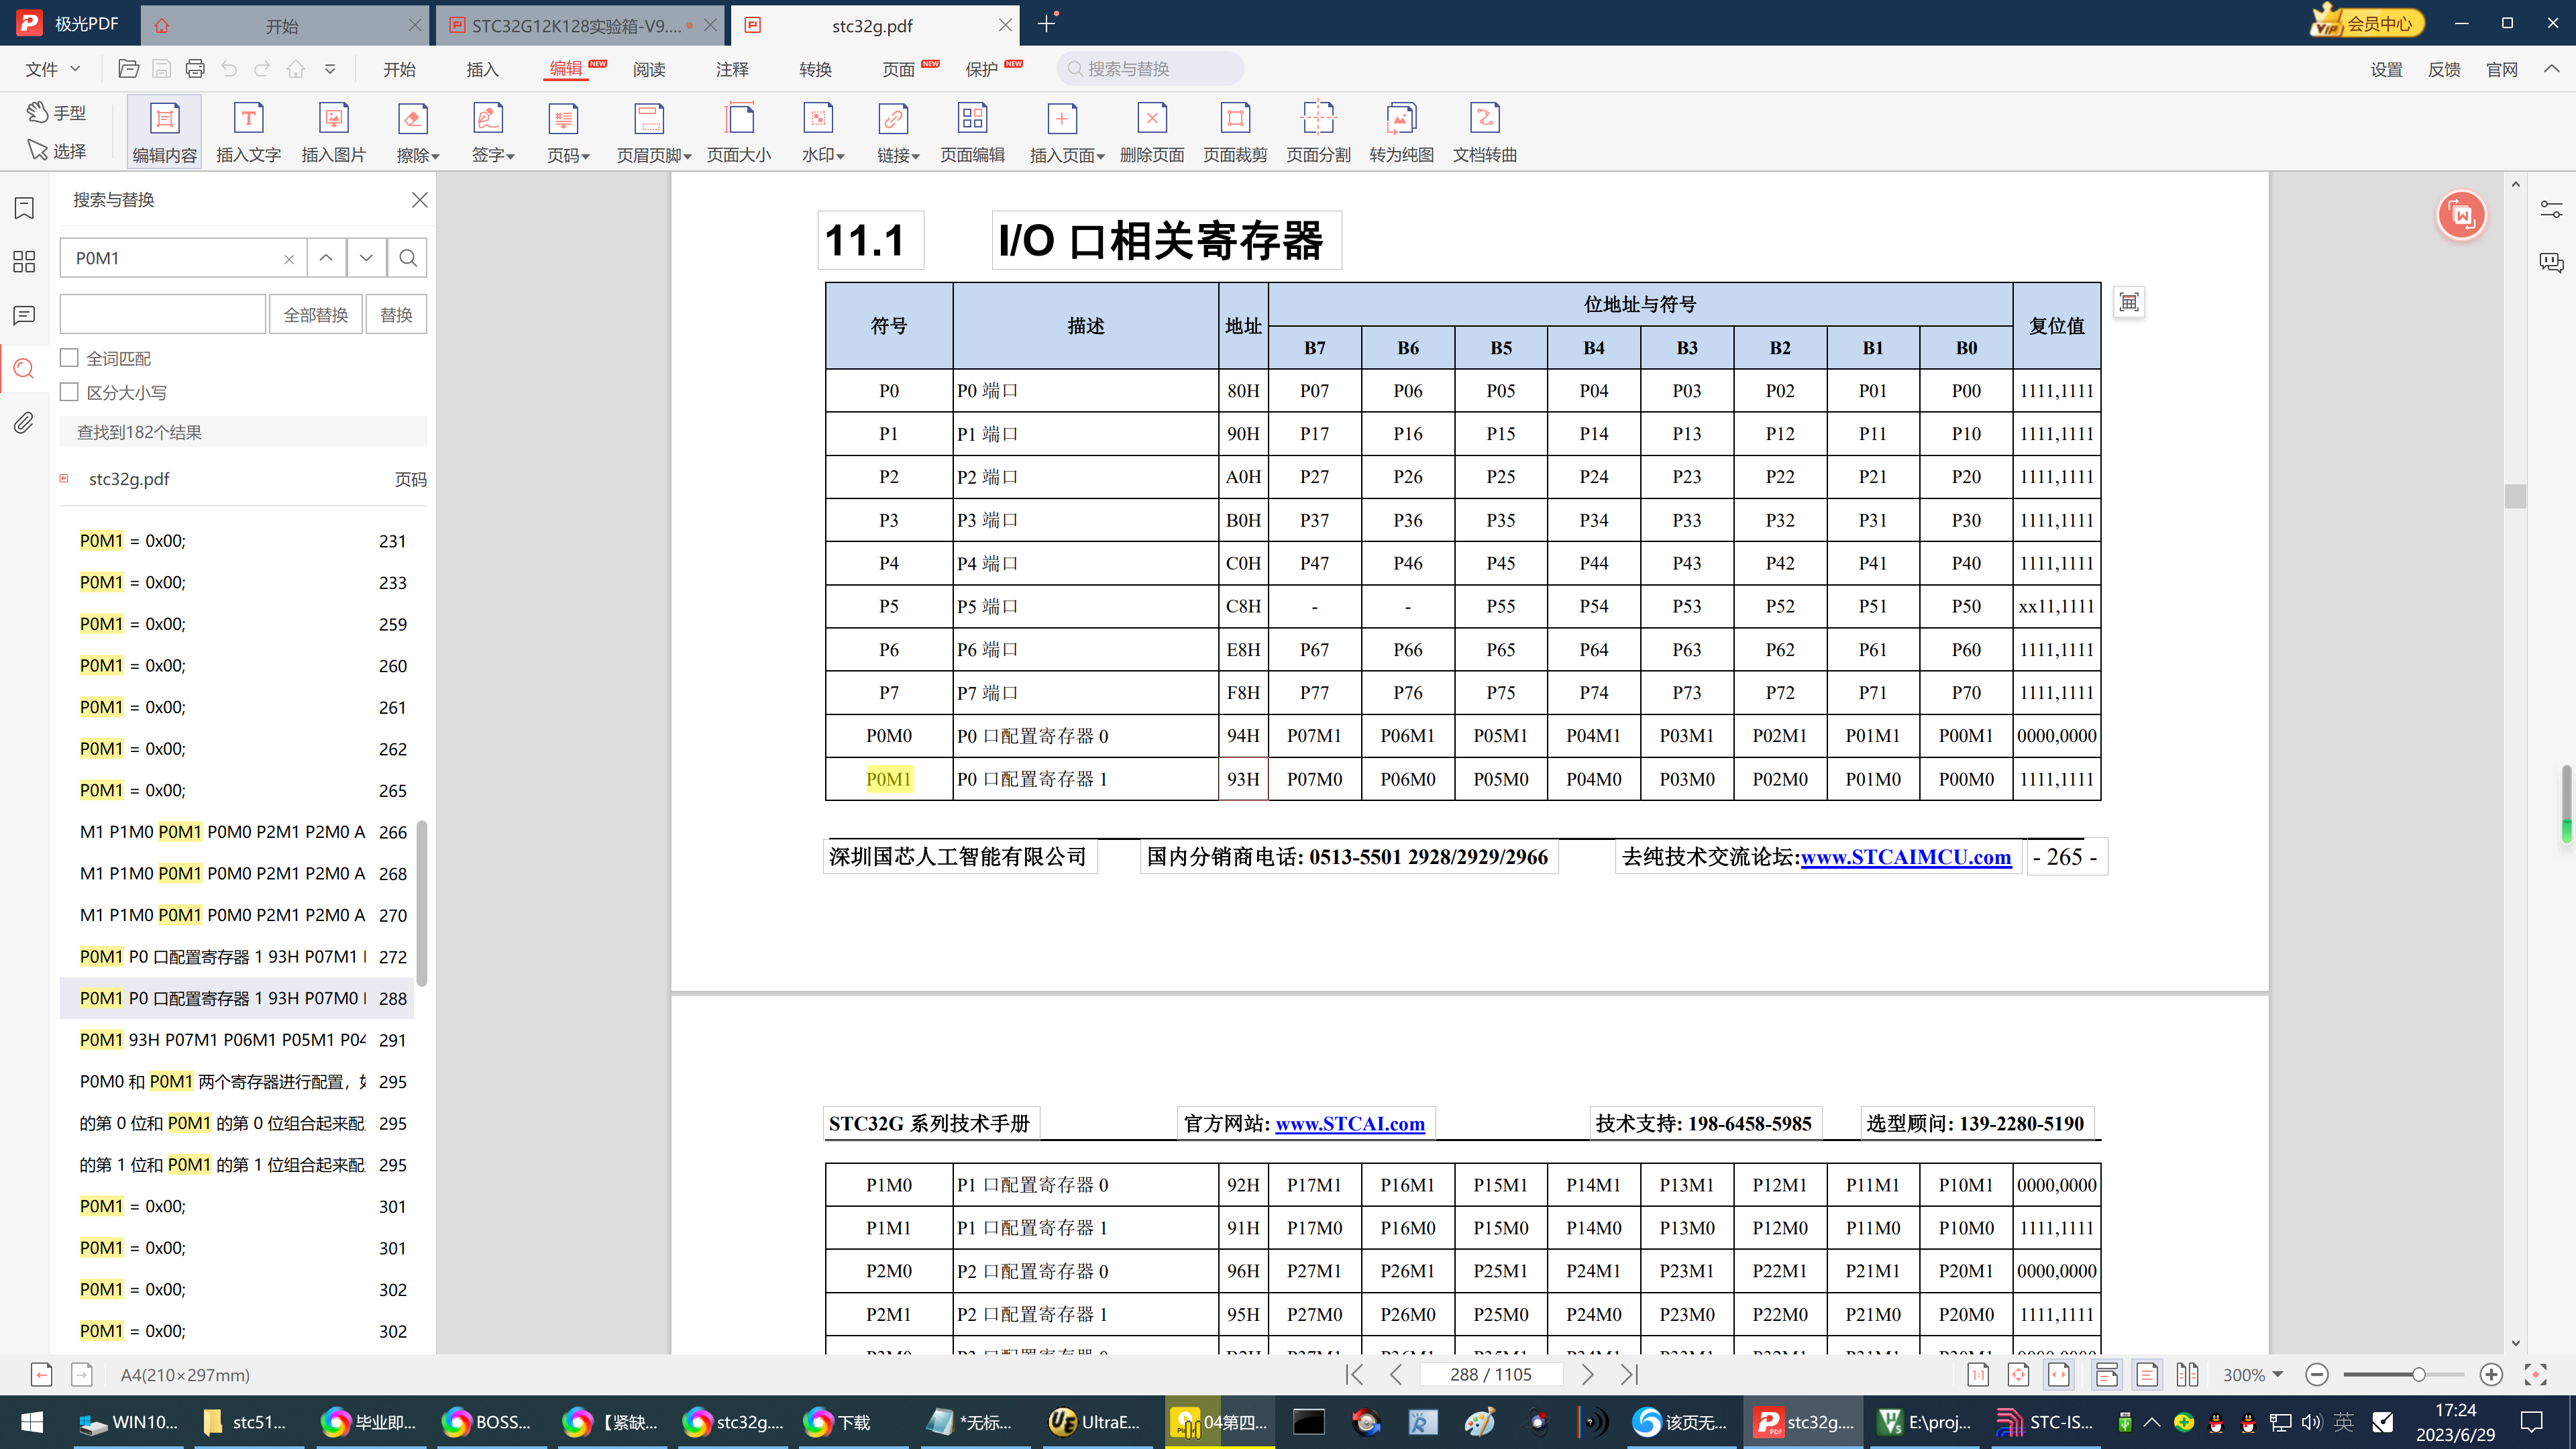The width and height of the screenshot is (2576, 1449).
Task: Go to the next page arrow
Action: pos(1588,1375)
